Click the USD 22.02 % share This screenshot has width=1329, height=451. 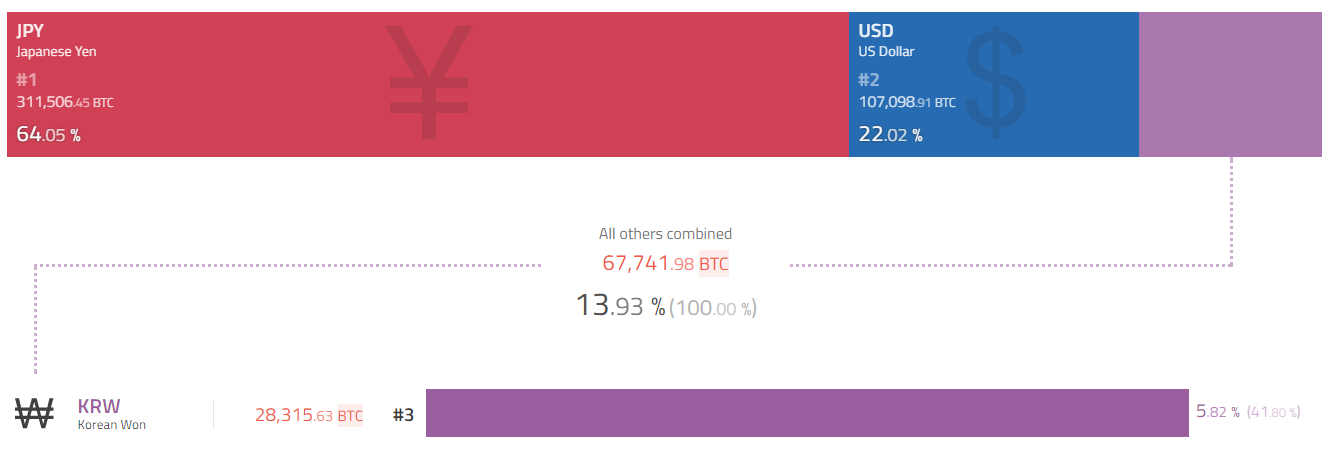click(890, 134)
